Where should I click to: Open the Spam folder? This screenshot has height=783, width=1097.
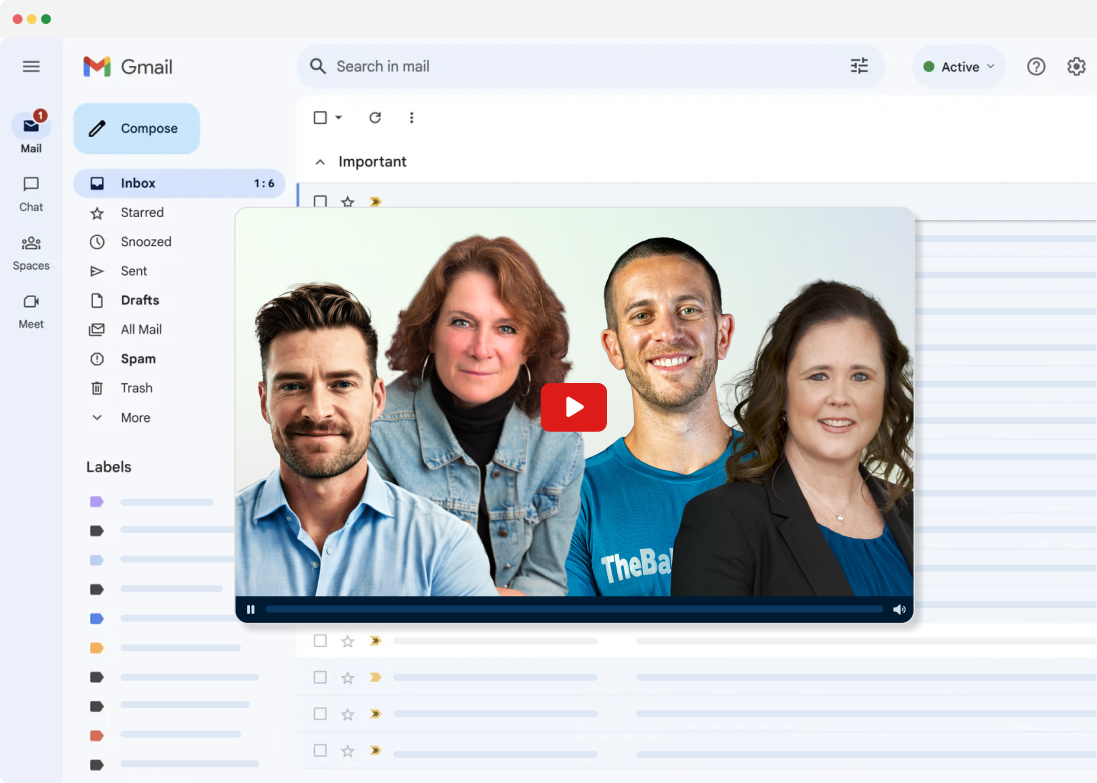(138, 359)
